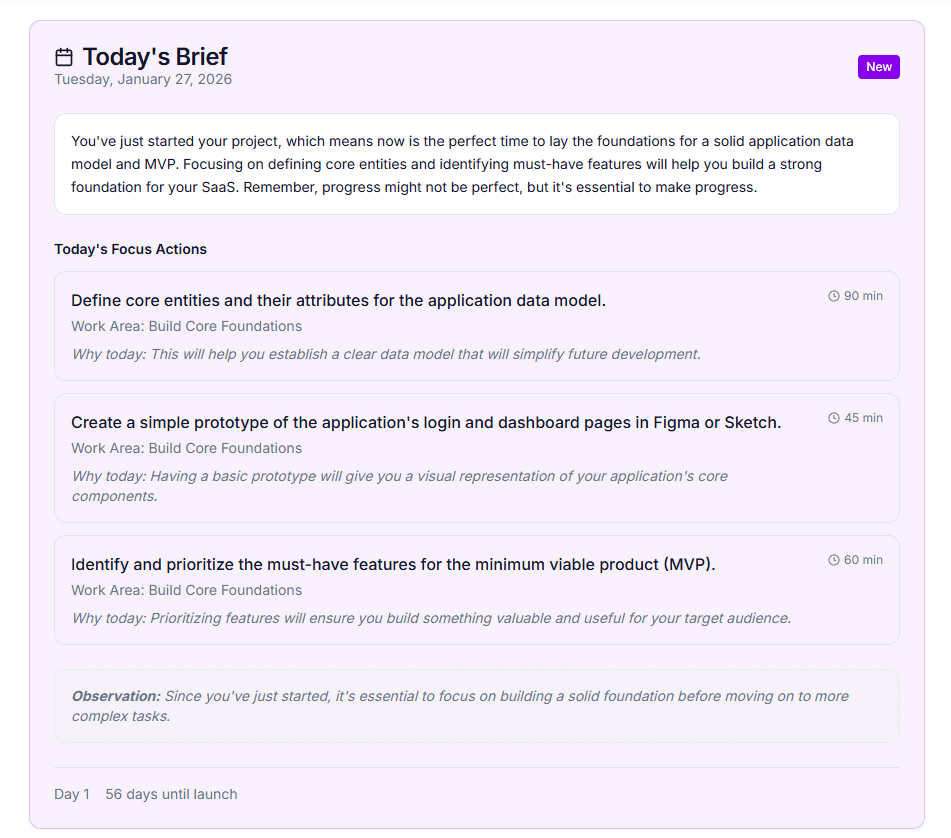This screenshot has width=951, height=838.
Task: Select the clock icon showing 45 min
Action: click(x=833, y=417)
